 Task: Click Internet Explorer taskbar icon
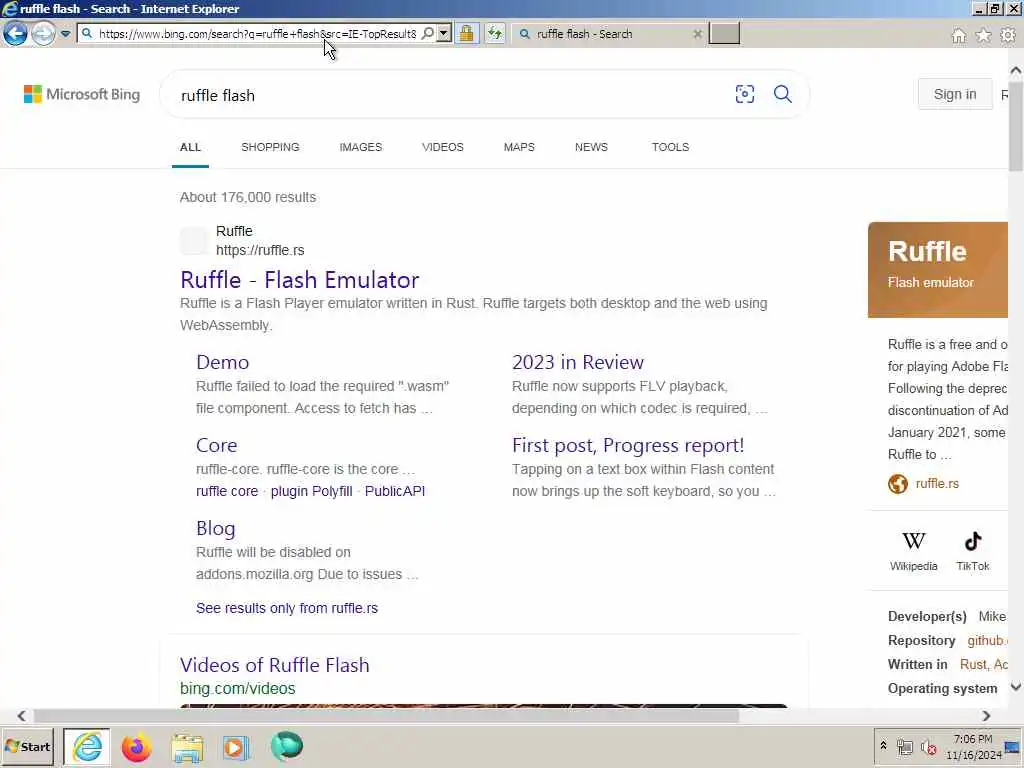pyautogui.click(x=87, y=746)
